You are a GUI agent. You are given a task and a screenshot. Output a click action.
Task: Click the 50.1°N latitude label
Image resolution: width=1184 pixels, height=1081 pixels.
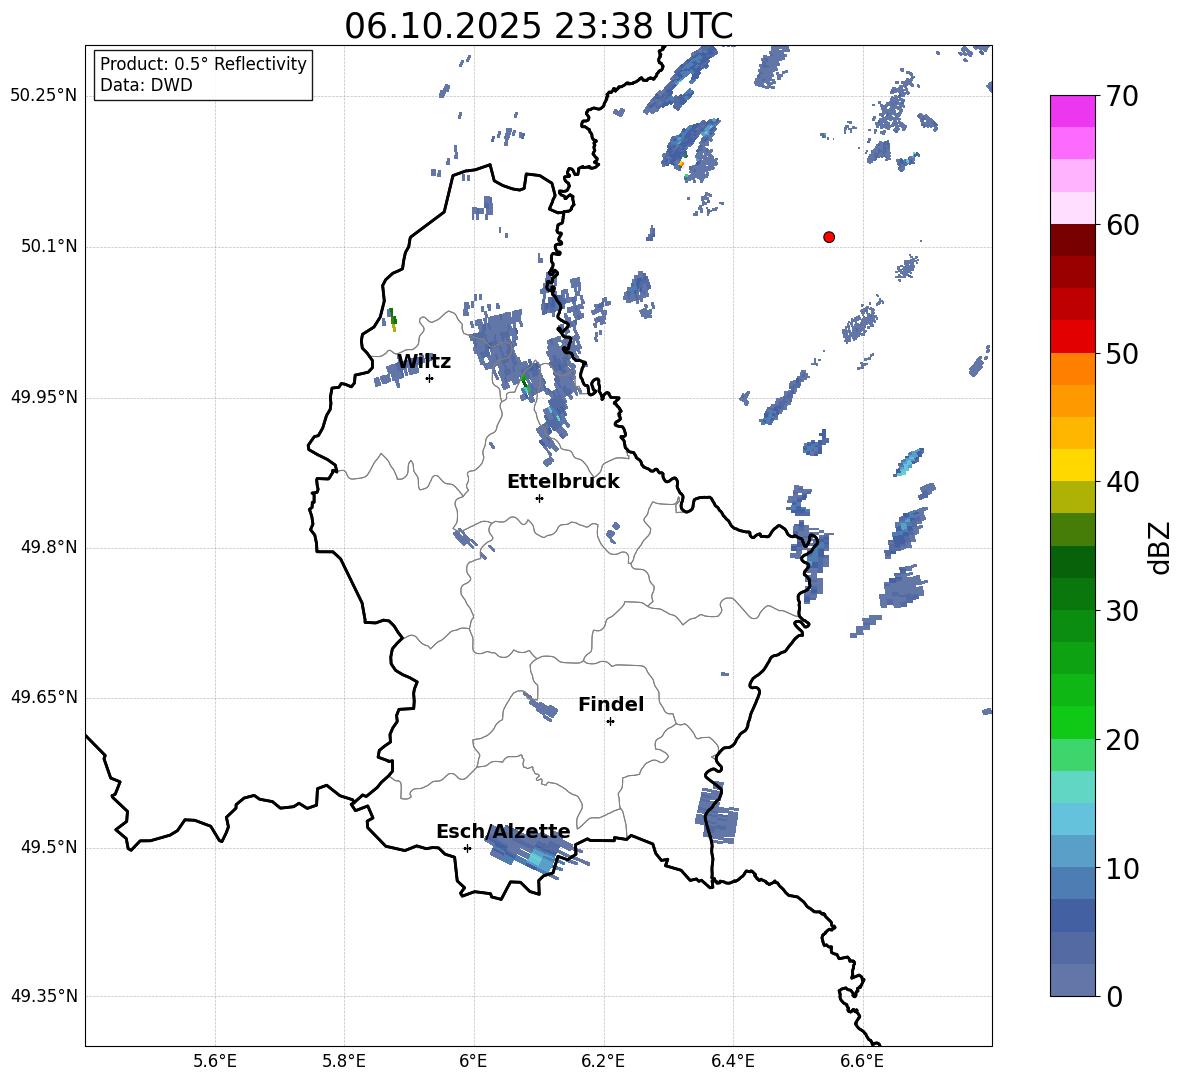pos(49,246)
